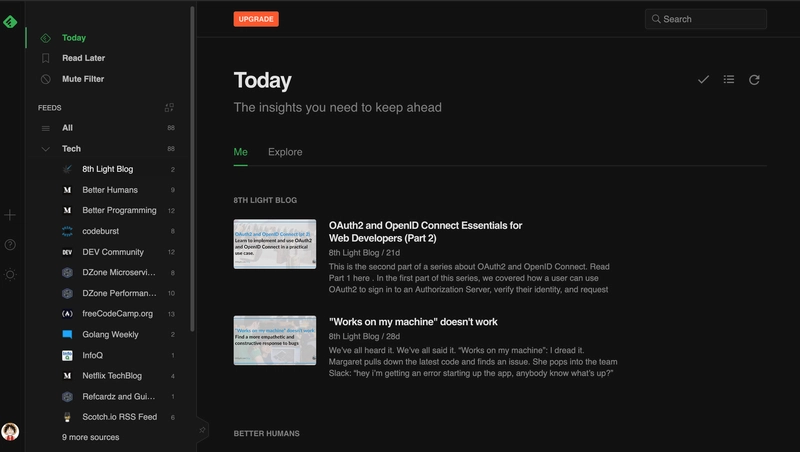The height and width of the screenshot is (452, 800).
Task: Select the DZone Performan... feed
Action: click(x=119, y=293)
